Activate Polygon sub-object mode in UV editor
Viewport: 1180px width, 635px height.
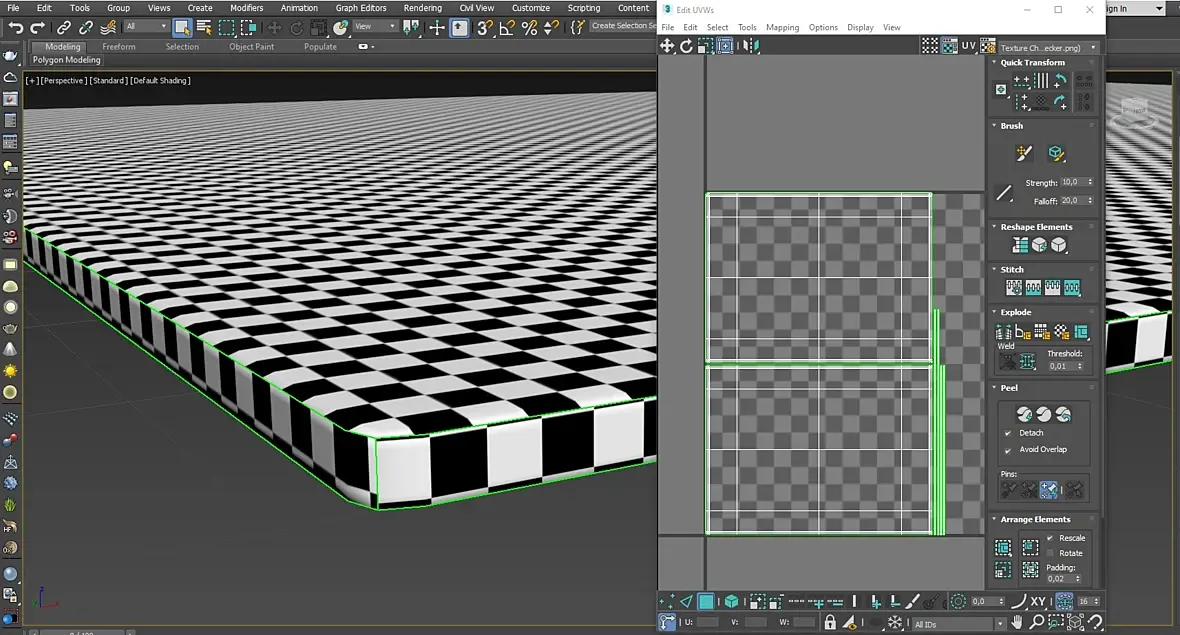click(706, 601)
